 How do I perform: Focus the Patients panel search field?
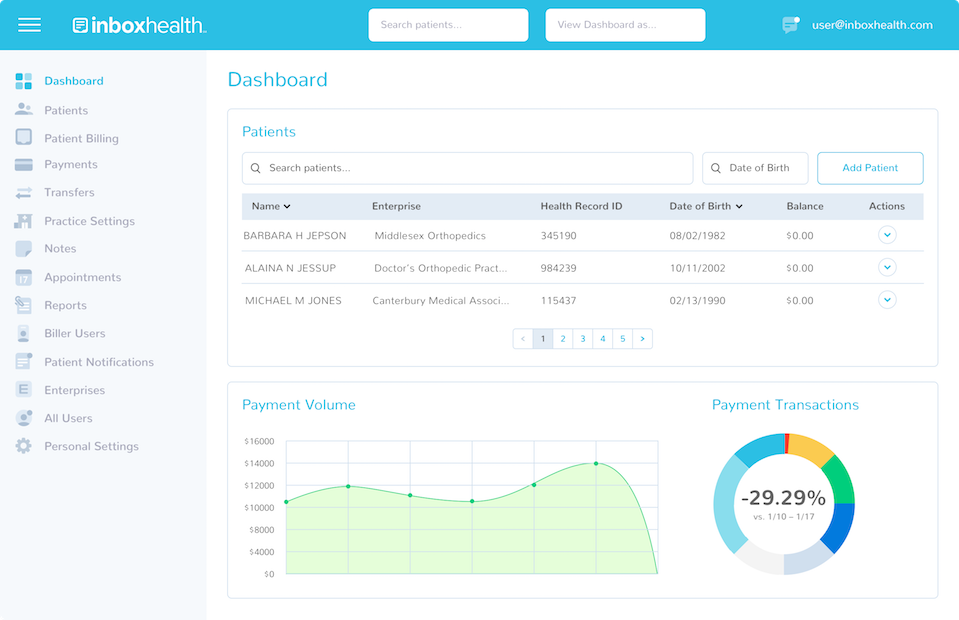468,168
